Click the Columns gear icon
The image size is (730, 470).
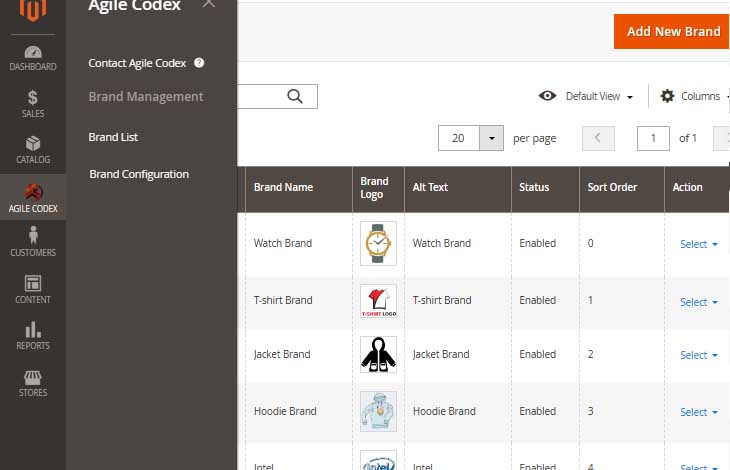point(667,96)
